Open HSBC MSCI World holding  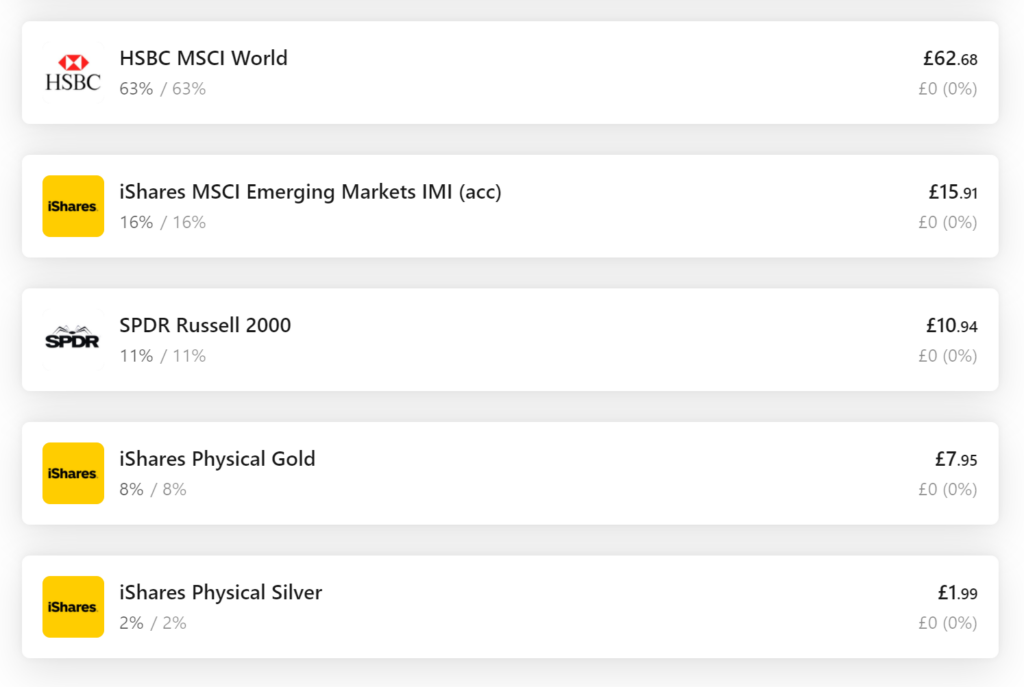click(510, 72)
